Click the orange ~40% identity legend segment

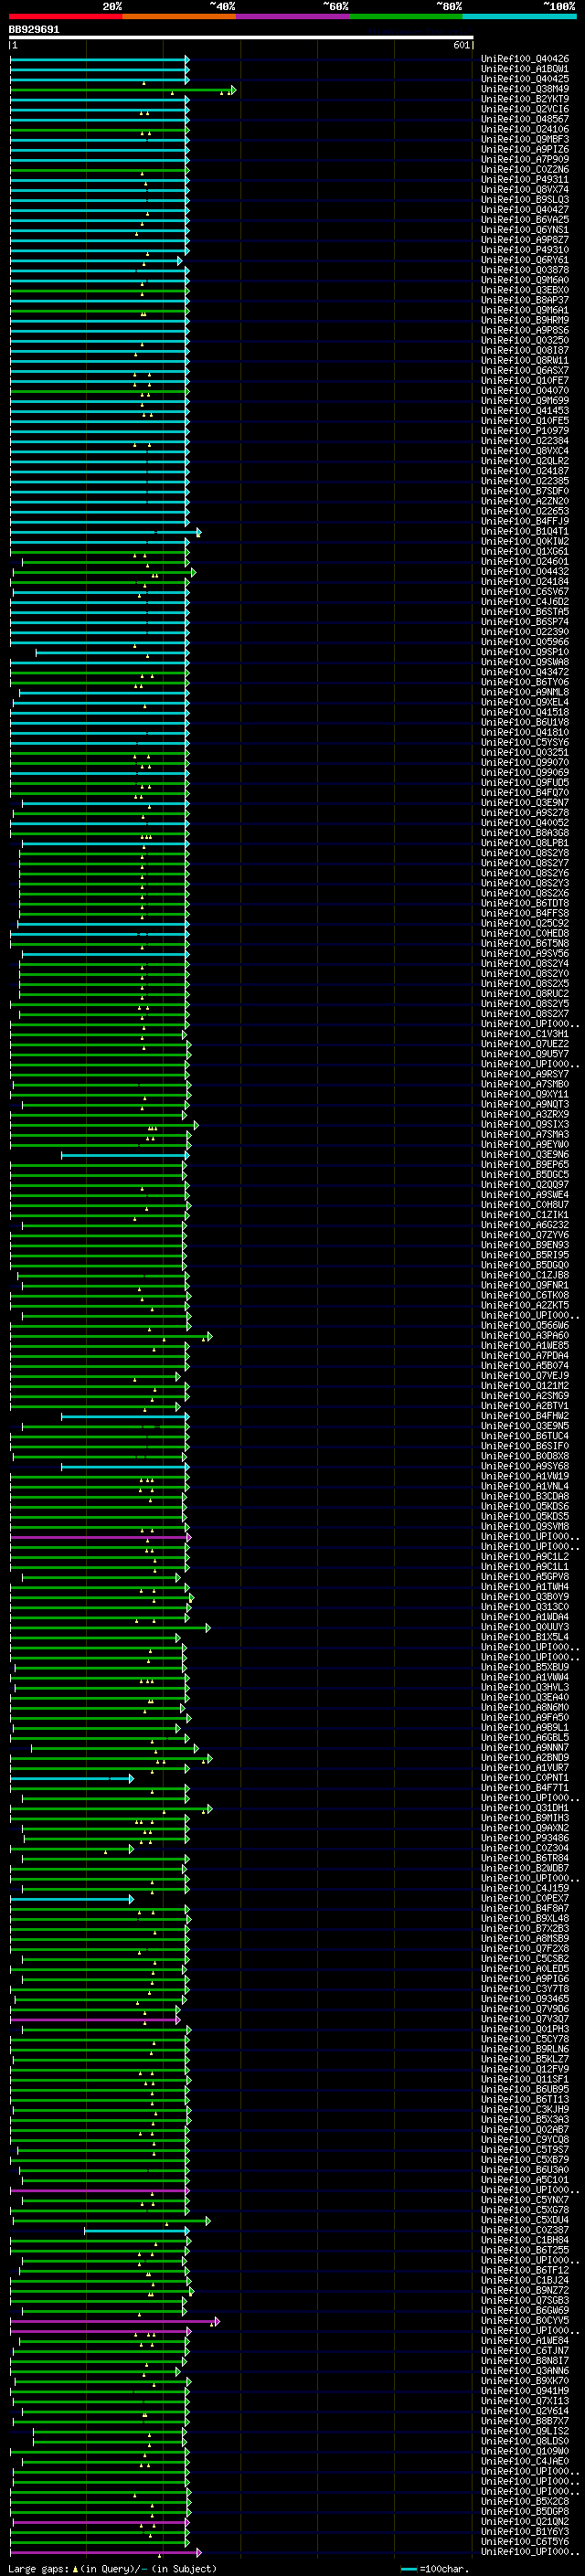(x=179, y=16)
